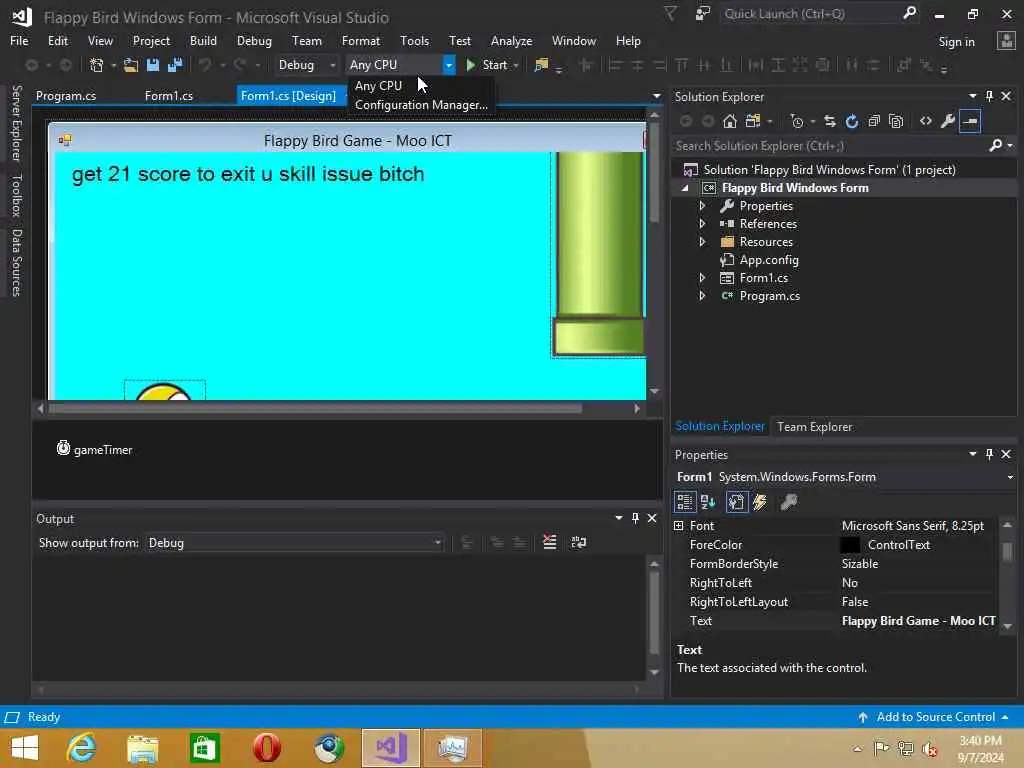The image size is (1024, 768).
Task: Open the Start button dropdown arrow
Action: tap(516, 65)
